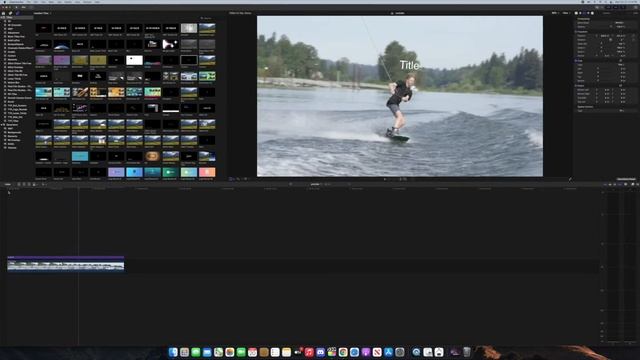Adjust the Crop Bottom slider
Viewport: 640px width, 360px height.
[x=598, y=81]
